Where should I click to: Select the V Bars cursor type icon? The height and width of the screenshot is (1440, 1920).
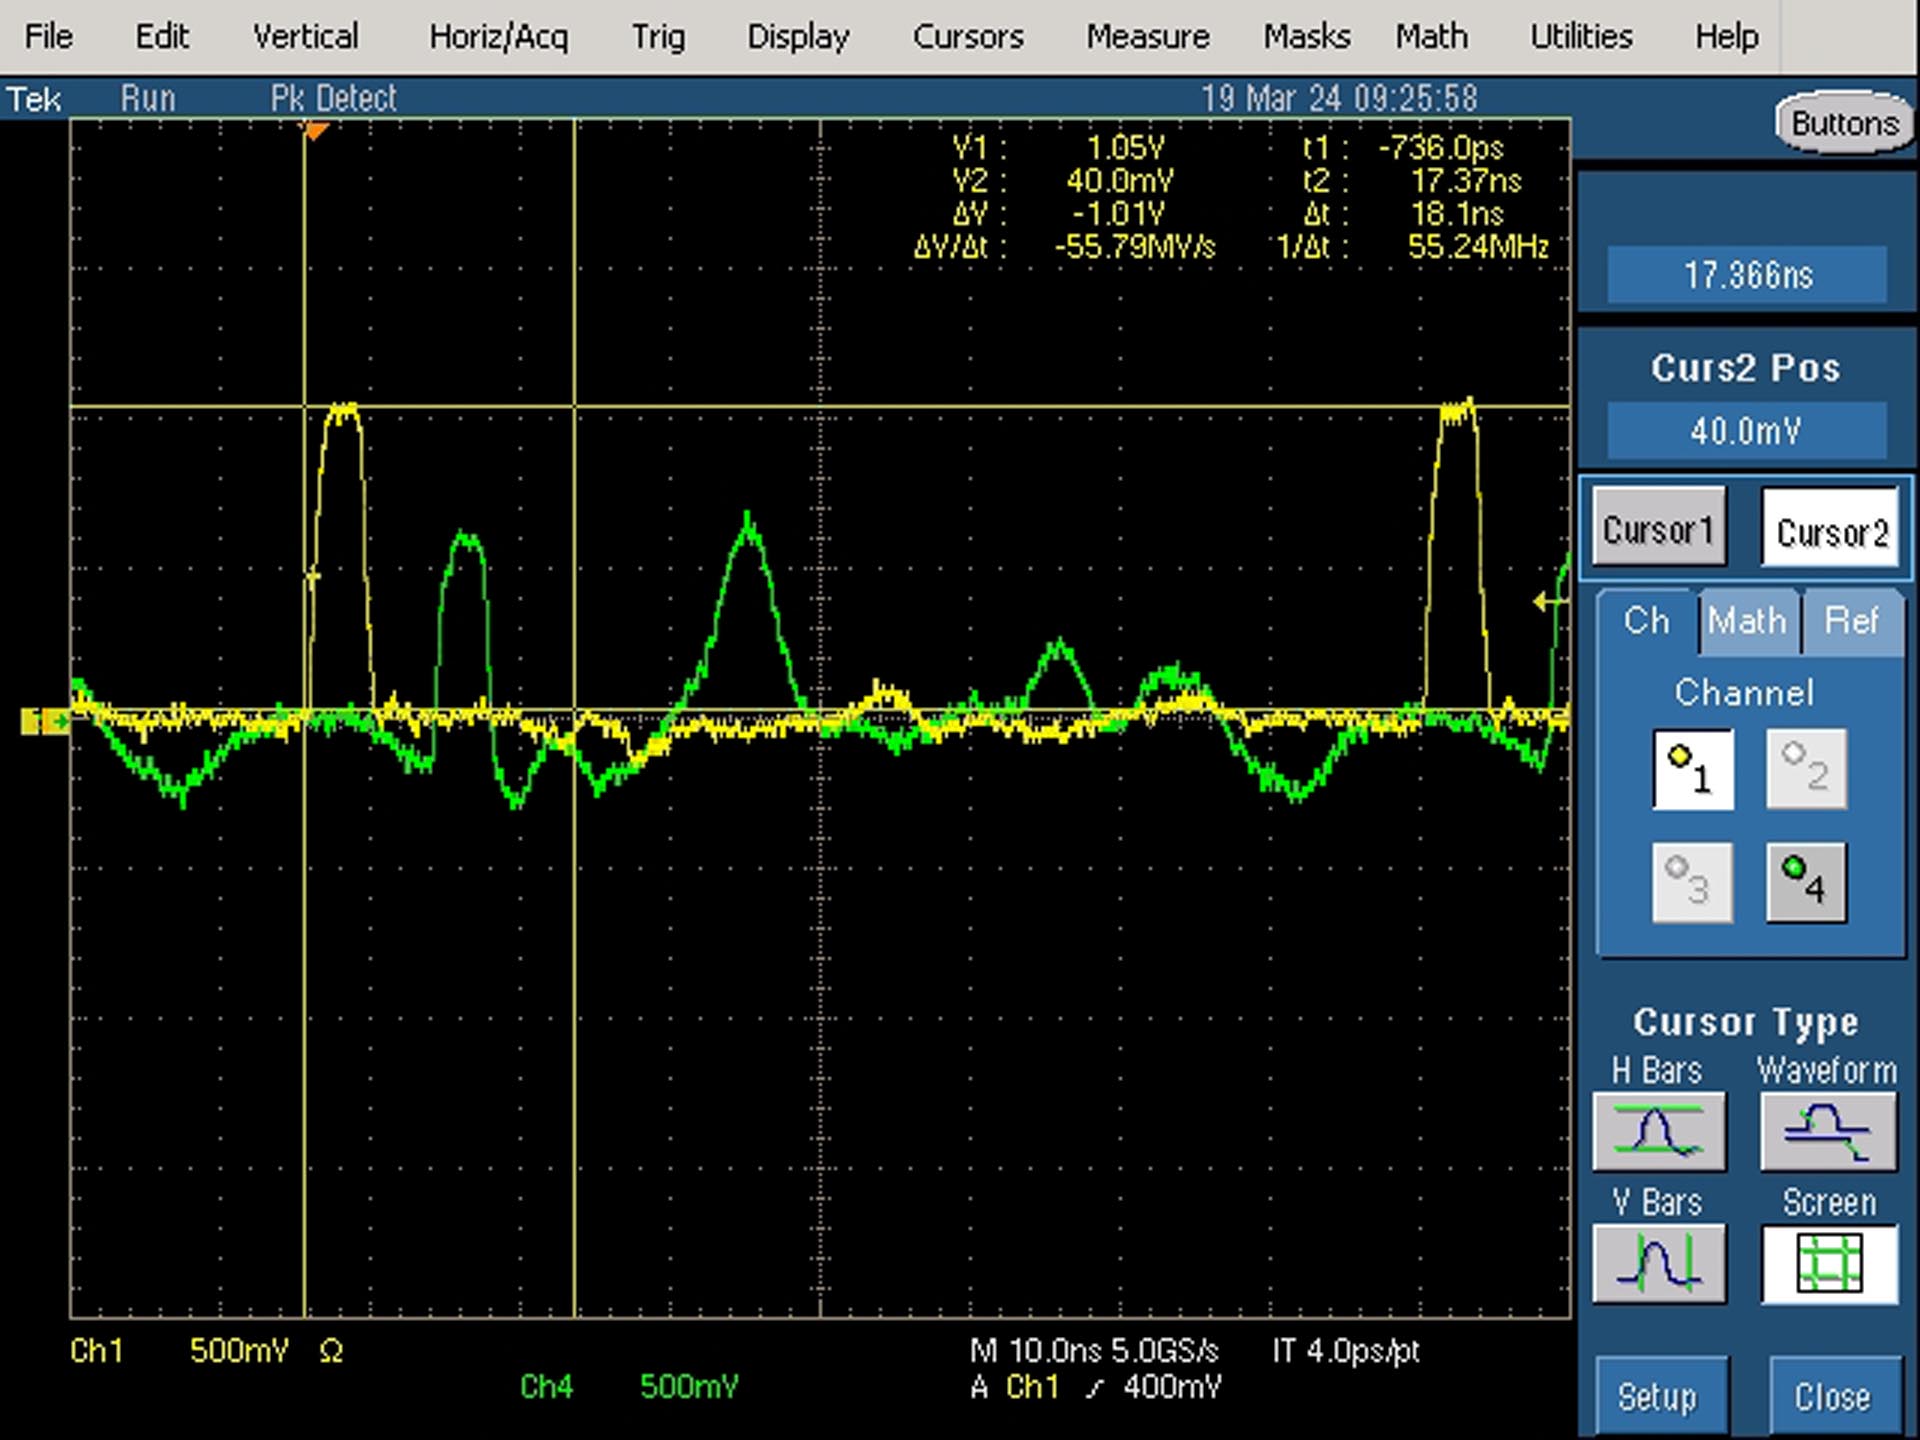click(x=1659, y=1263)
